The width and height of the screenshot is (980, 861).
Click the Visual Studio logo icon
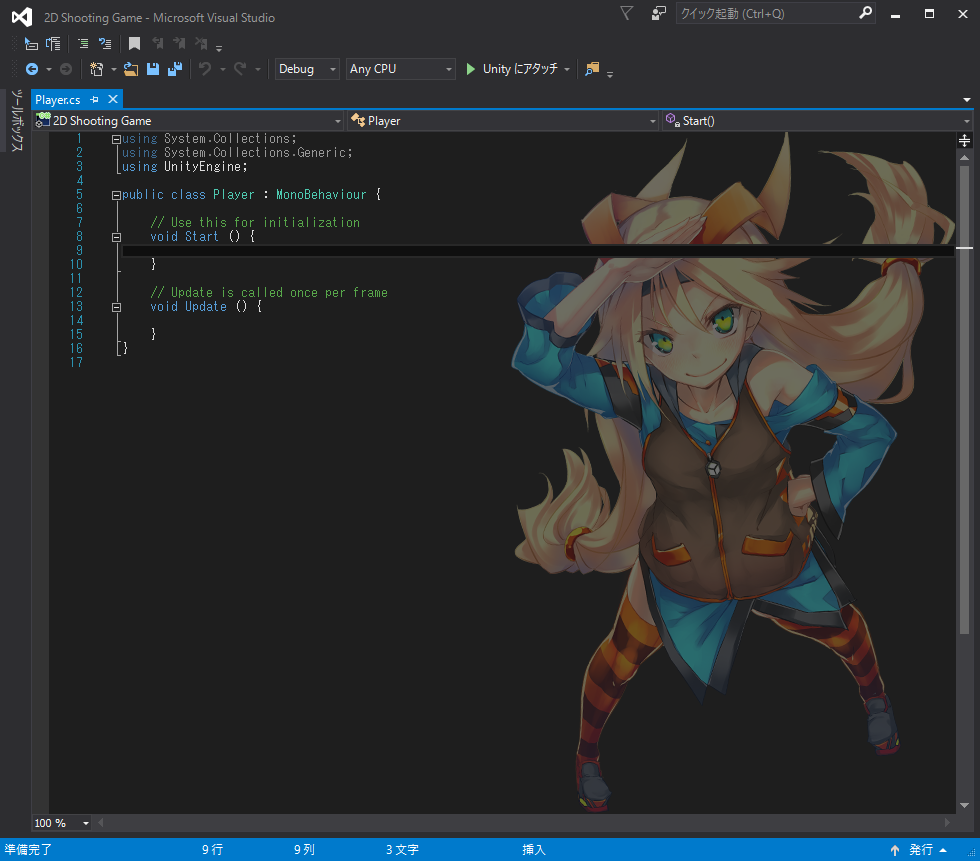22,17
